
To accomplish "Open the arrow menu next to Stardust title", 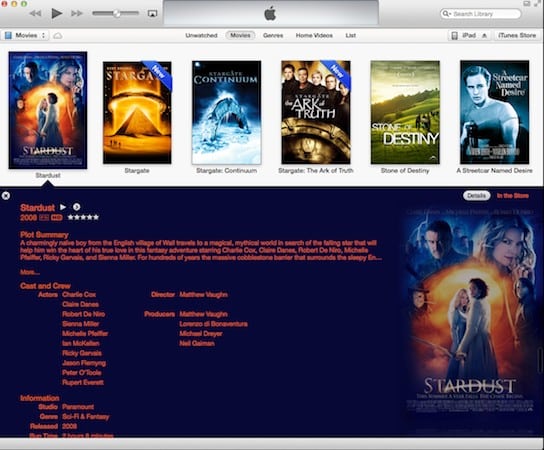I will (x=76, y=207).
